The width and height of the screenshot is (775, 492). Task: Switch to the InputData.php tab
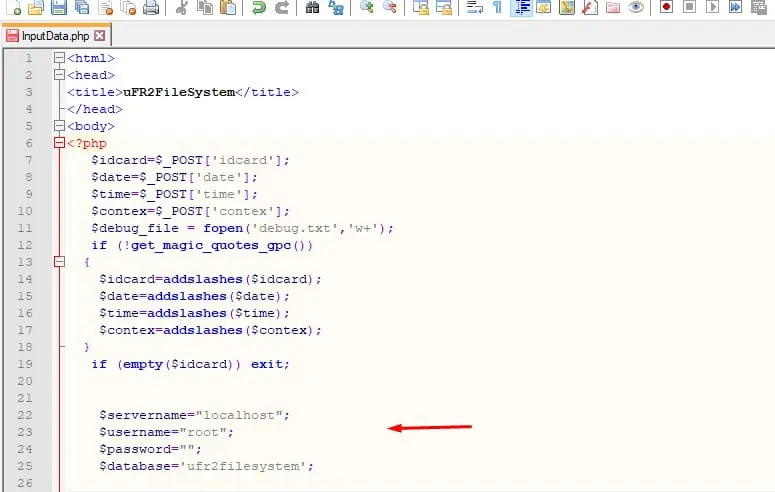coord(55,36)
